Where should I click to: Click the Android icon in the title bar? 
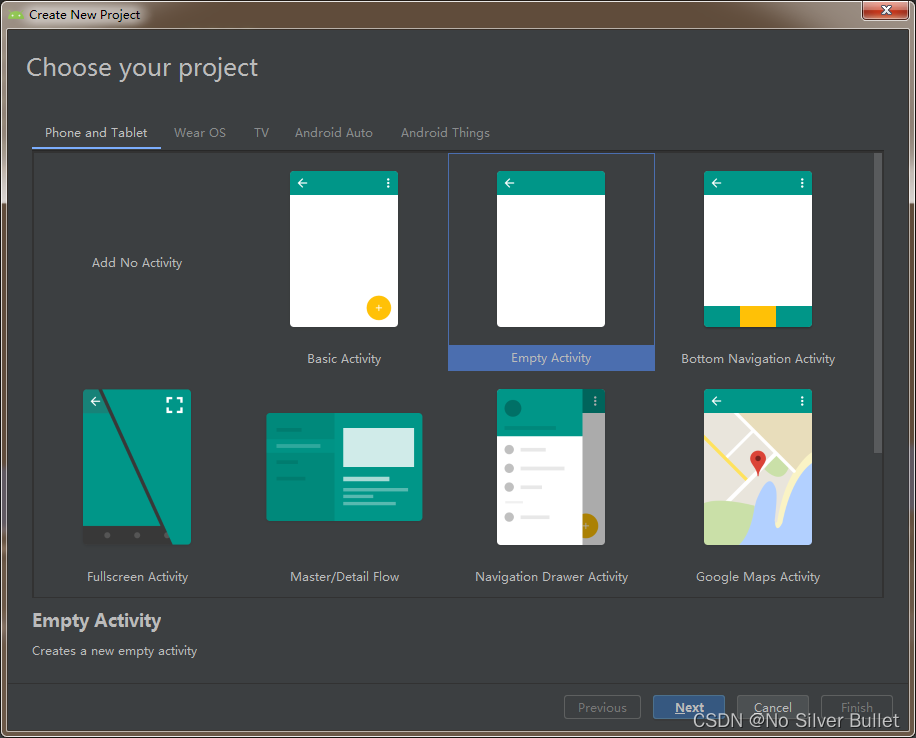(x=15, y=15)
